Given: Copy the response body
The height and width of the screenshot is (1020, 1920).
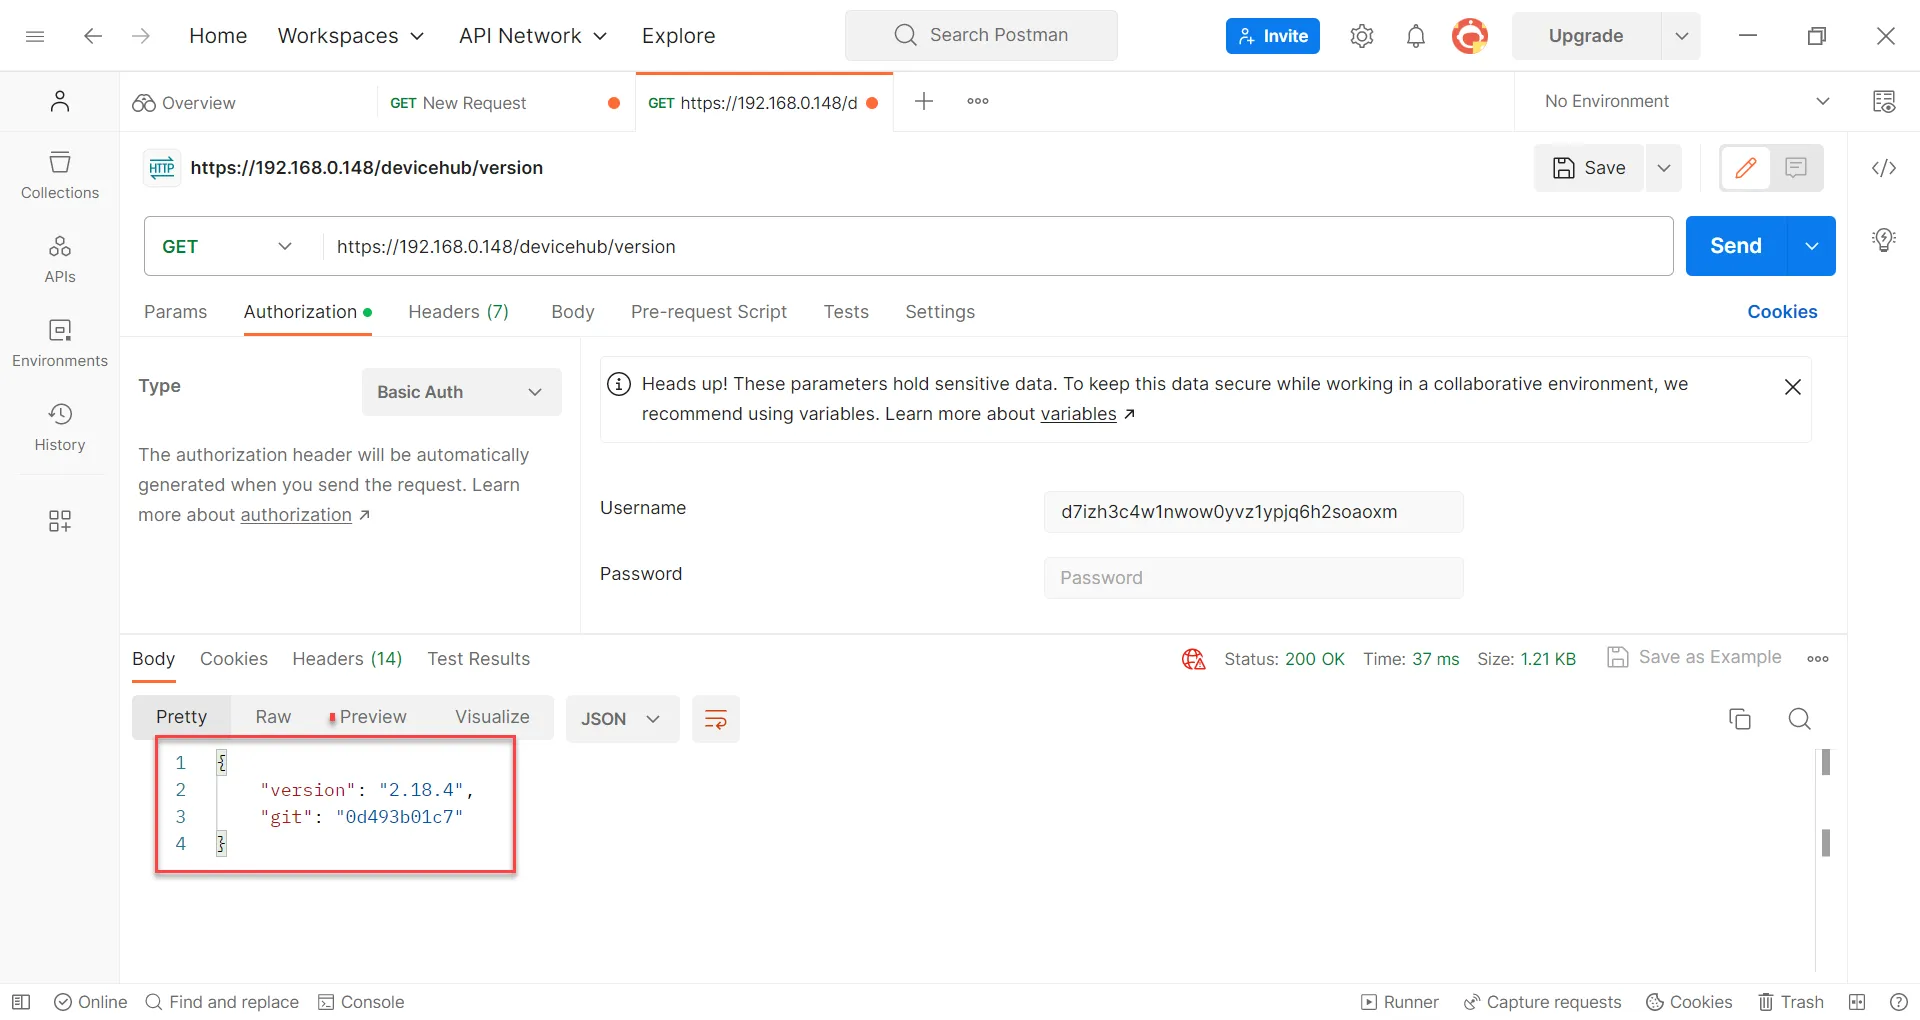Looking at the screenshot, I should coord(1740,719).
